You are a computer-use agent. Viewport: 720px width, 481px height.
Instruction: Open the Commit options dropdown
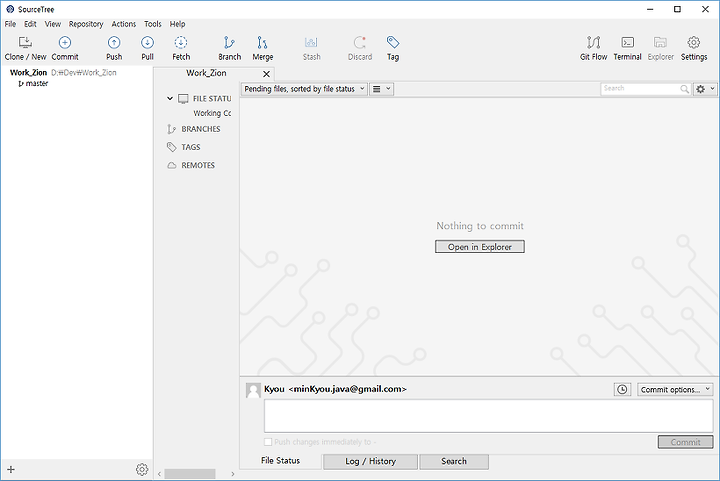pos(675,389)
